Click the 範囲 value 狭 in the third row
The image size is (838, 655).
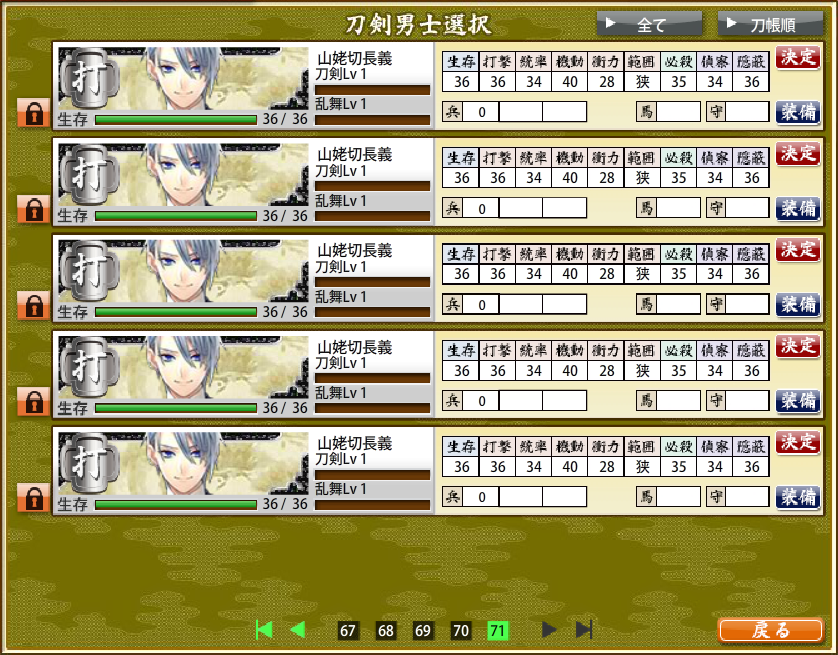[642, 274]
